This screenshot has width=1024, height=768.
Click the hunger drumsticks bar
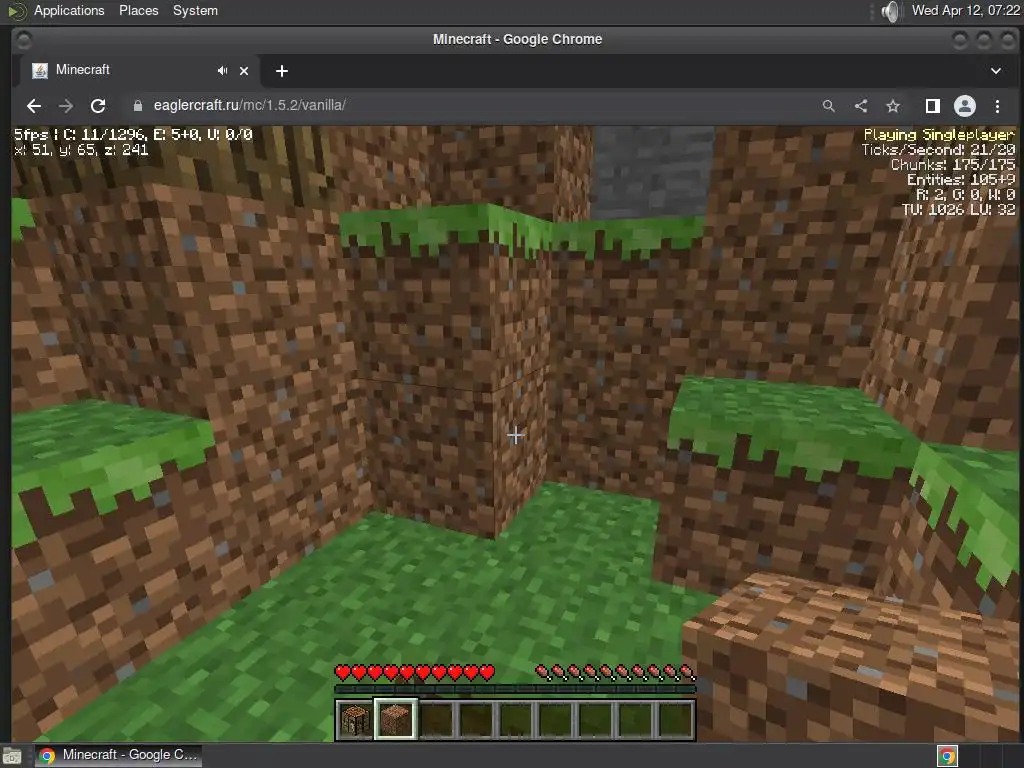615,672
